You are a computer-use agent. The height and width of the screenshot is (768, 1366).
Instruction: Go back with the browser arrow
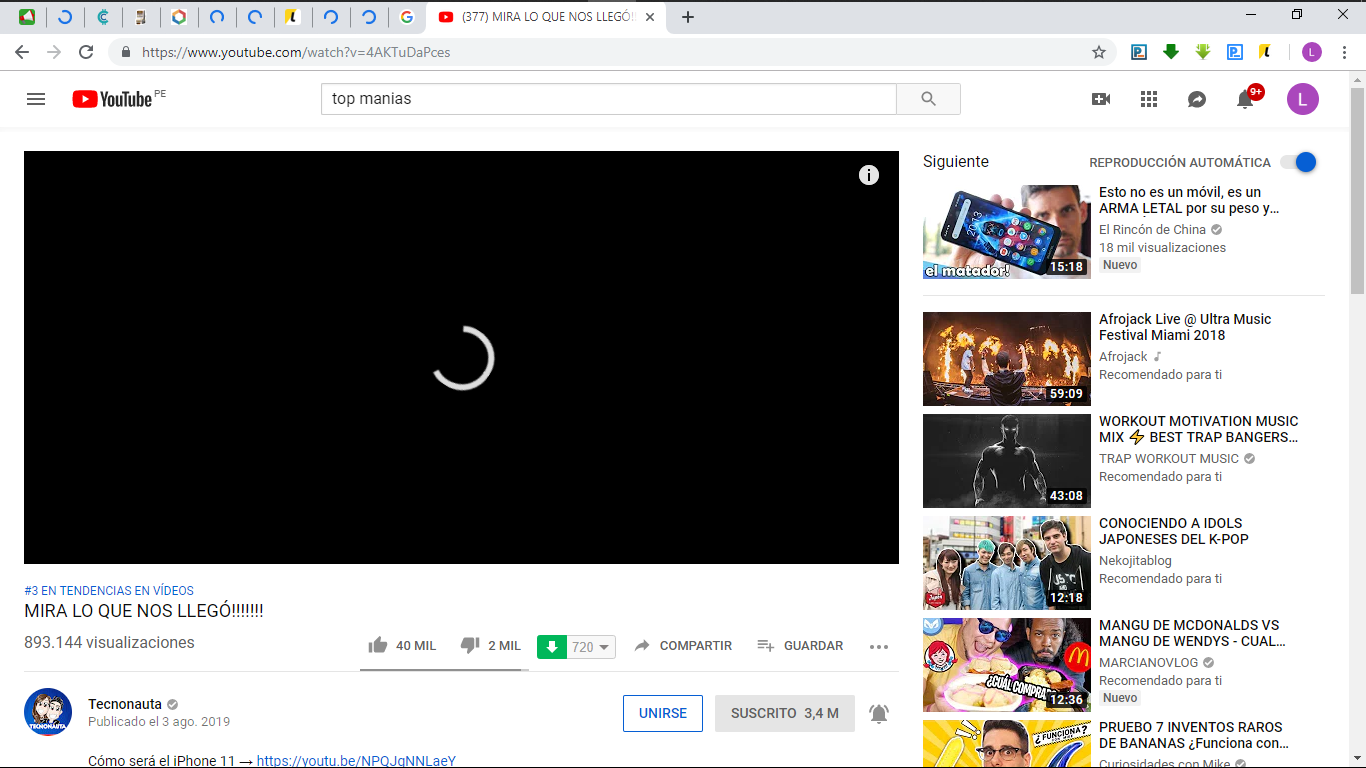click(22, 52)
